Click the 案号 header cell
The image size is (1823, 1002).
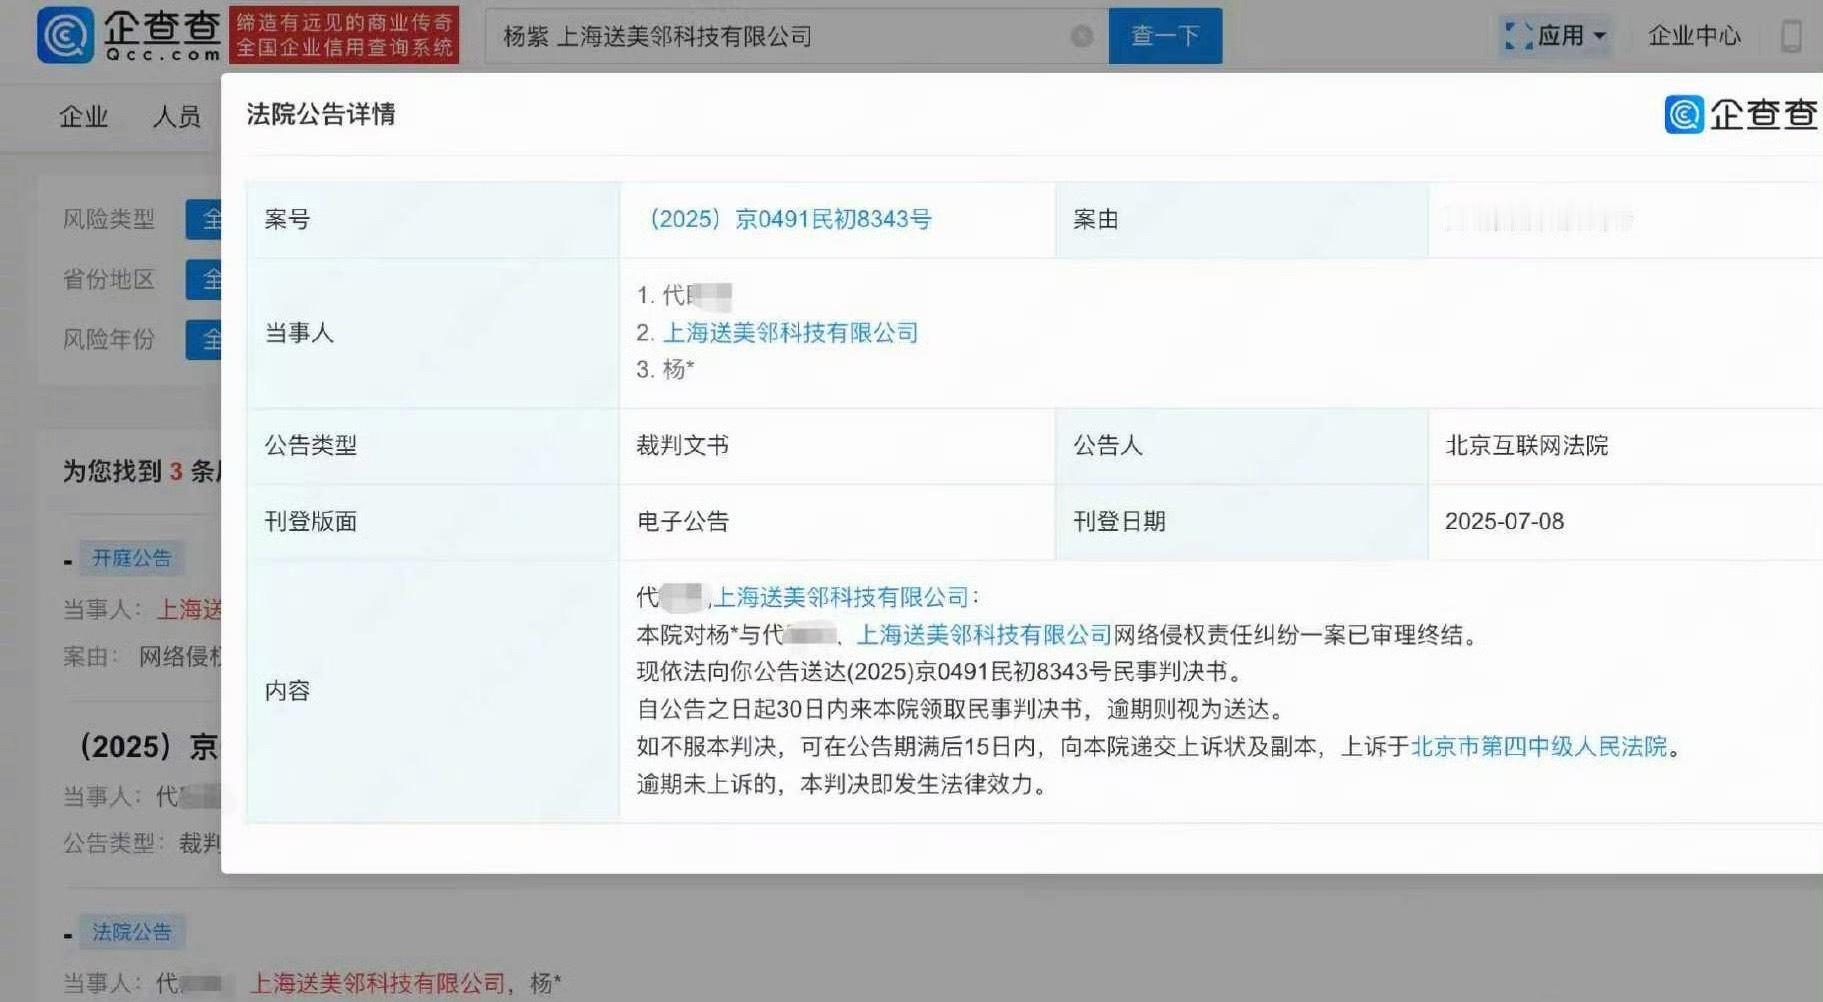[432, 219]
